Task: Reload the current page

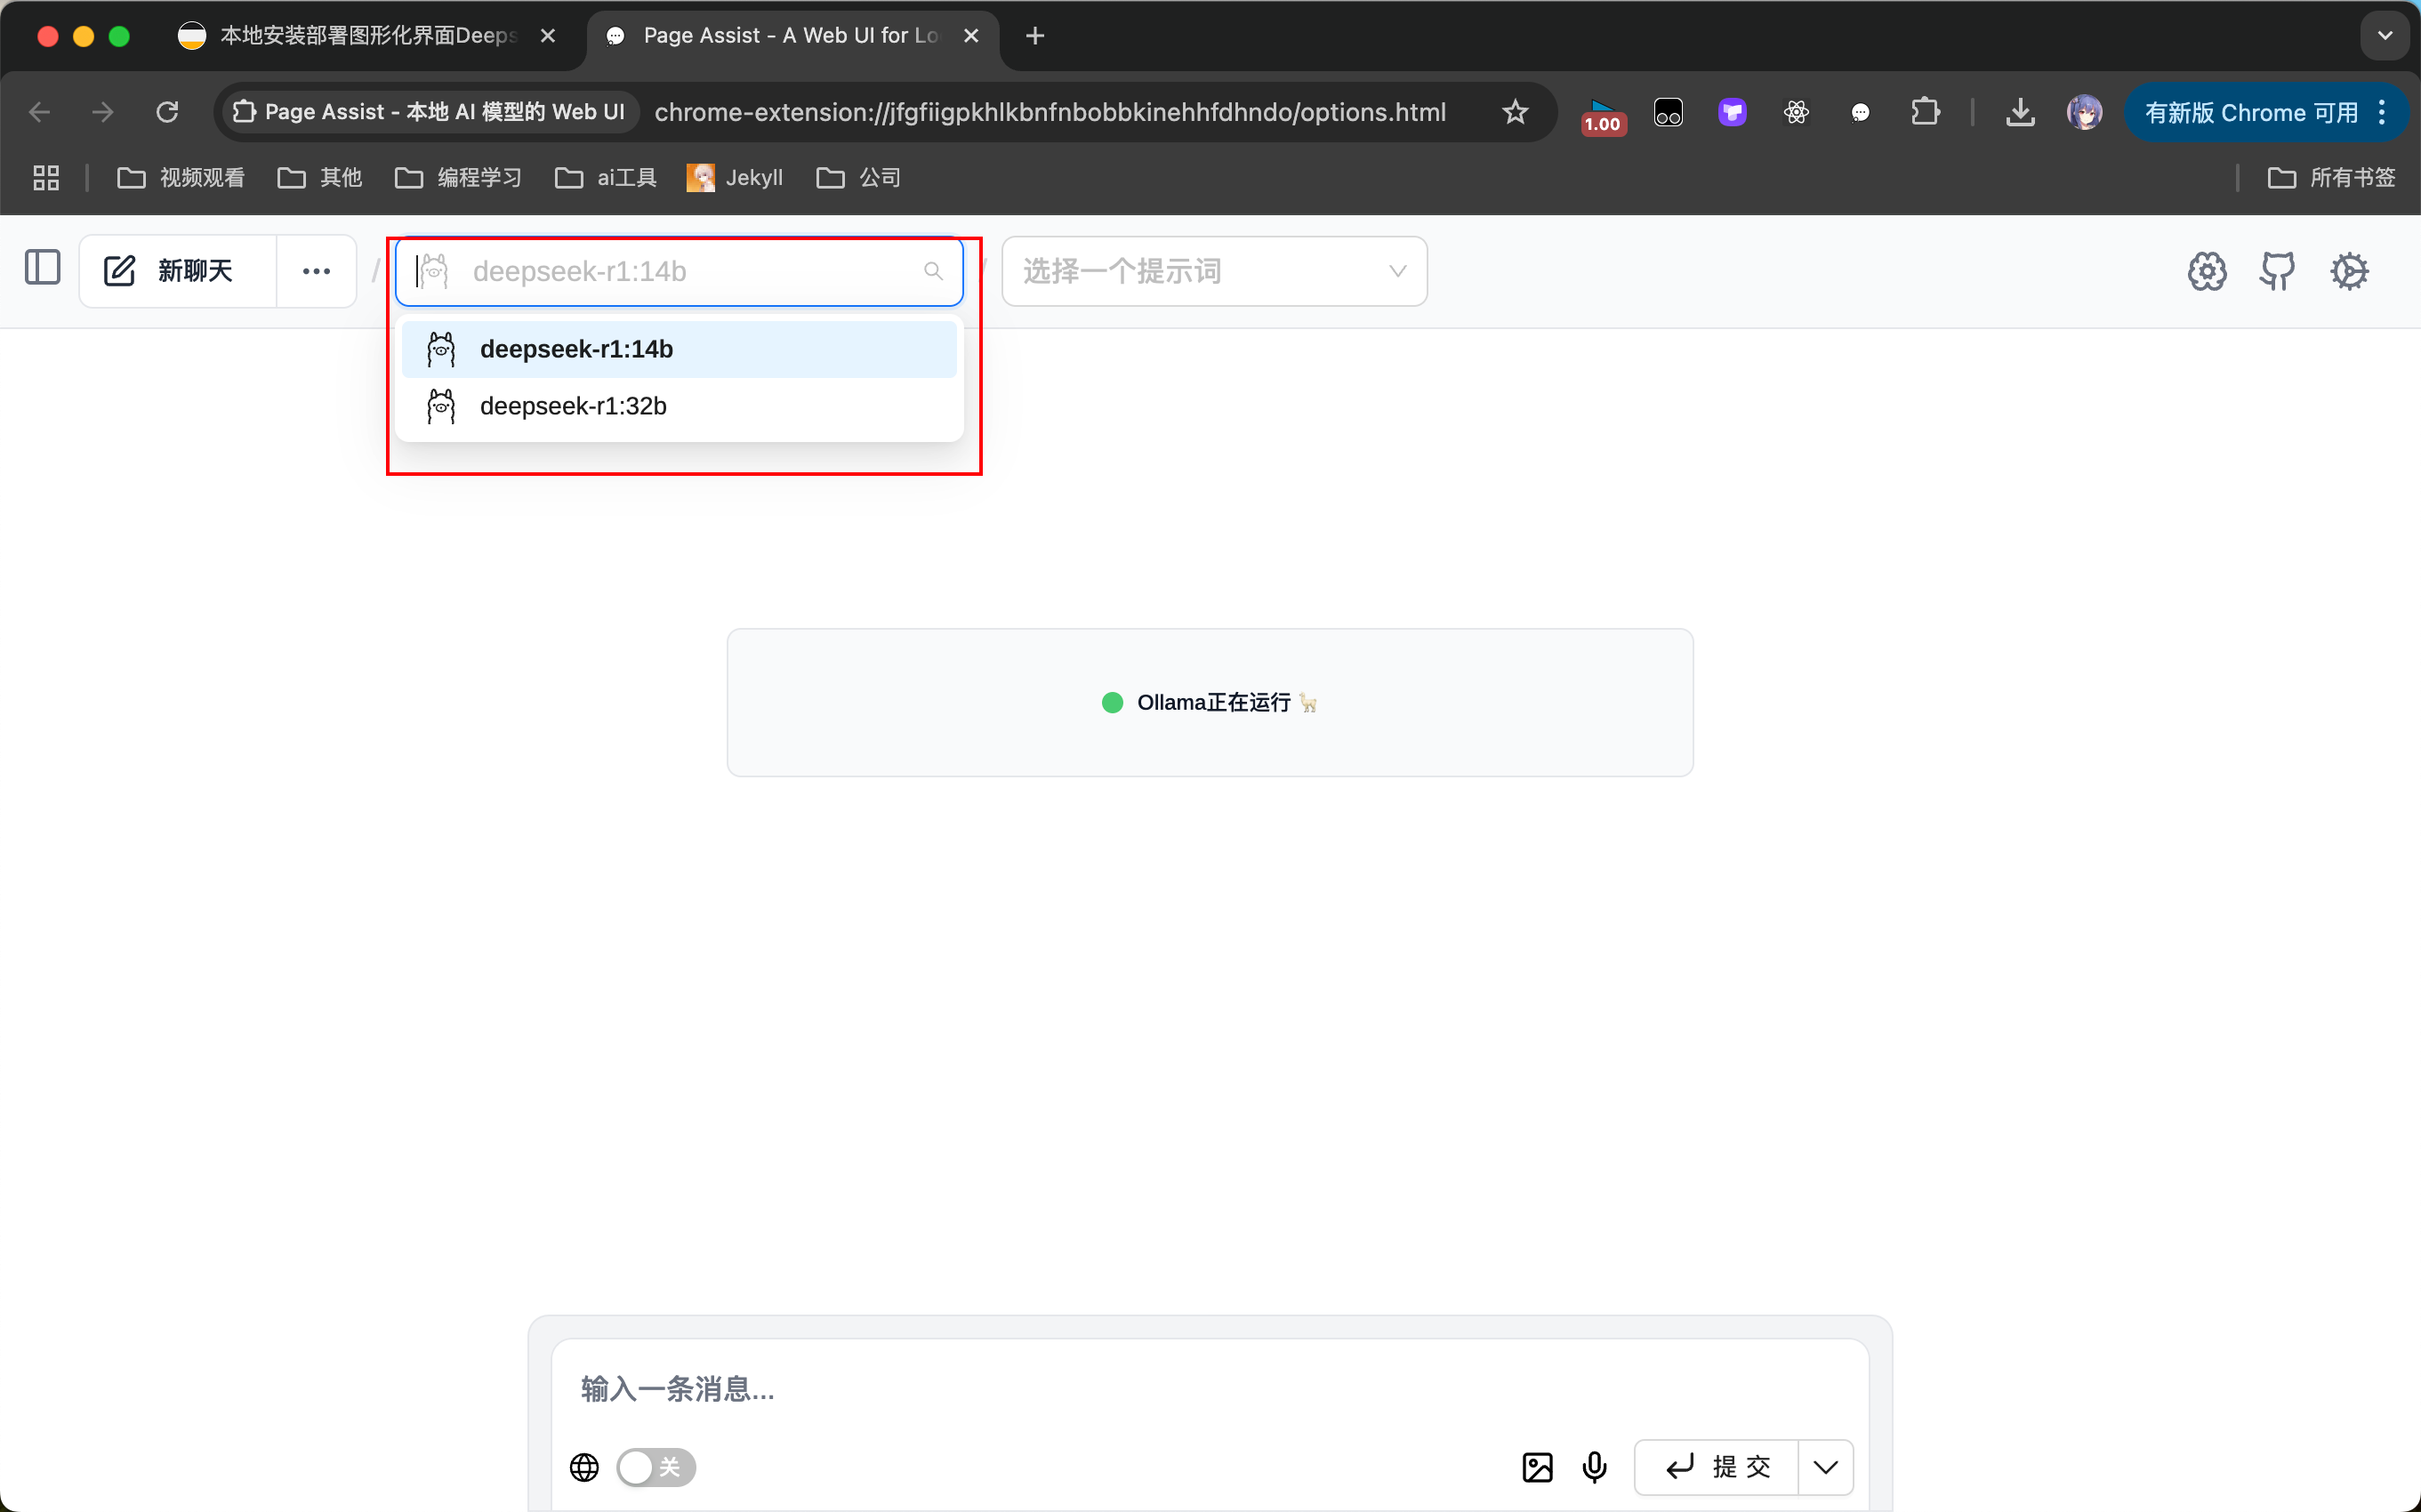Action: 167,112
